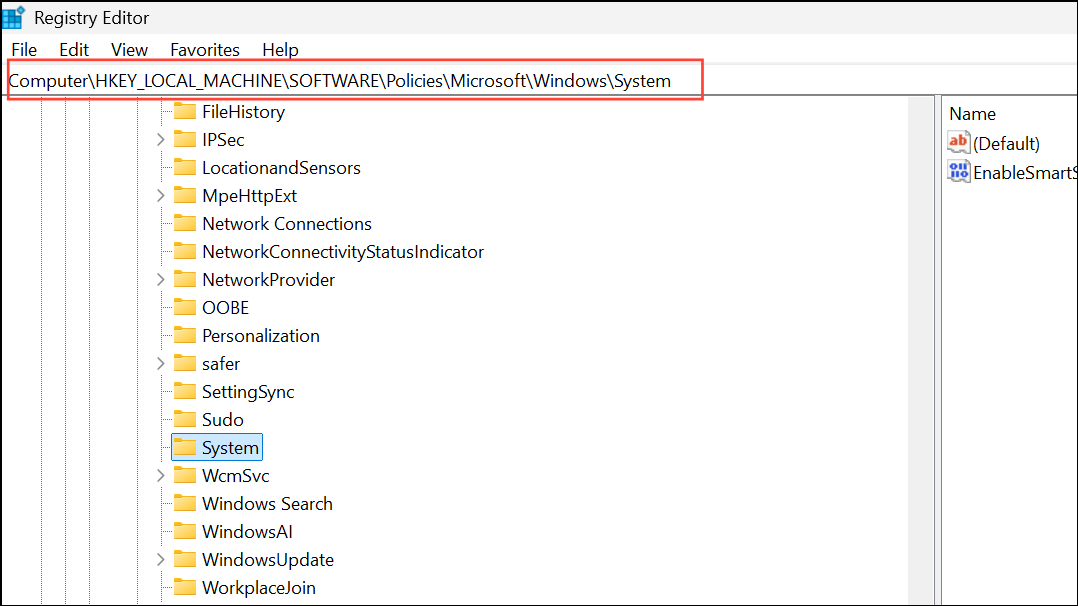Select the WindowsAI key label
1078x606 pixels.
click(x=247, y=532)
